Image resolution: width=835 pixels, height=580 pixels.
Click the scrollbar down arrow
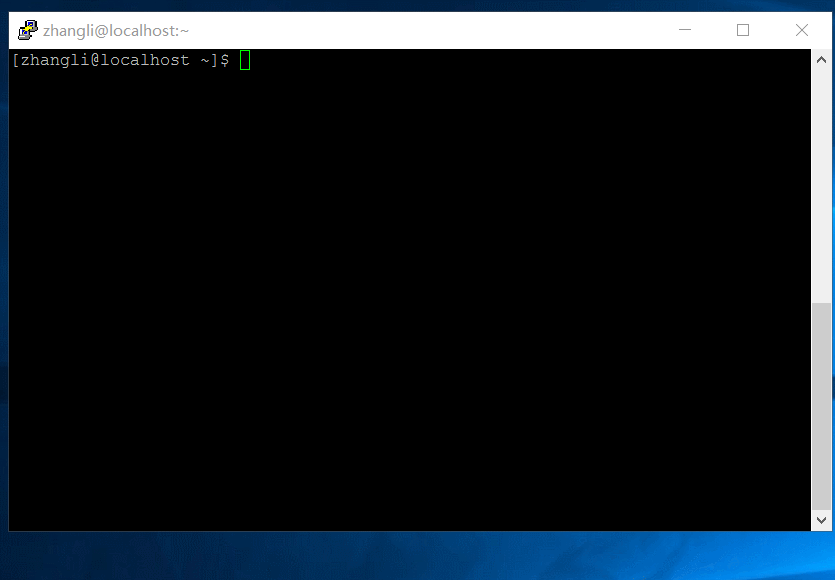click(821, 520)
